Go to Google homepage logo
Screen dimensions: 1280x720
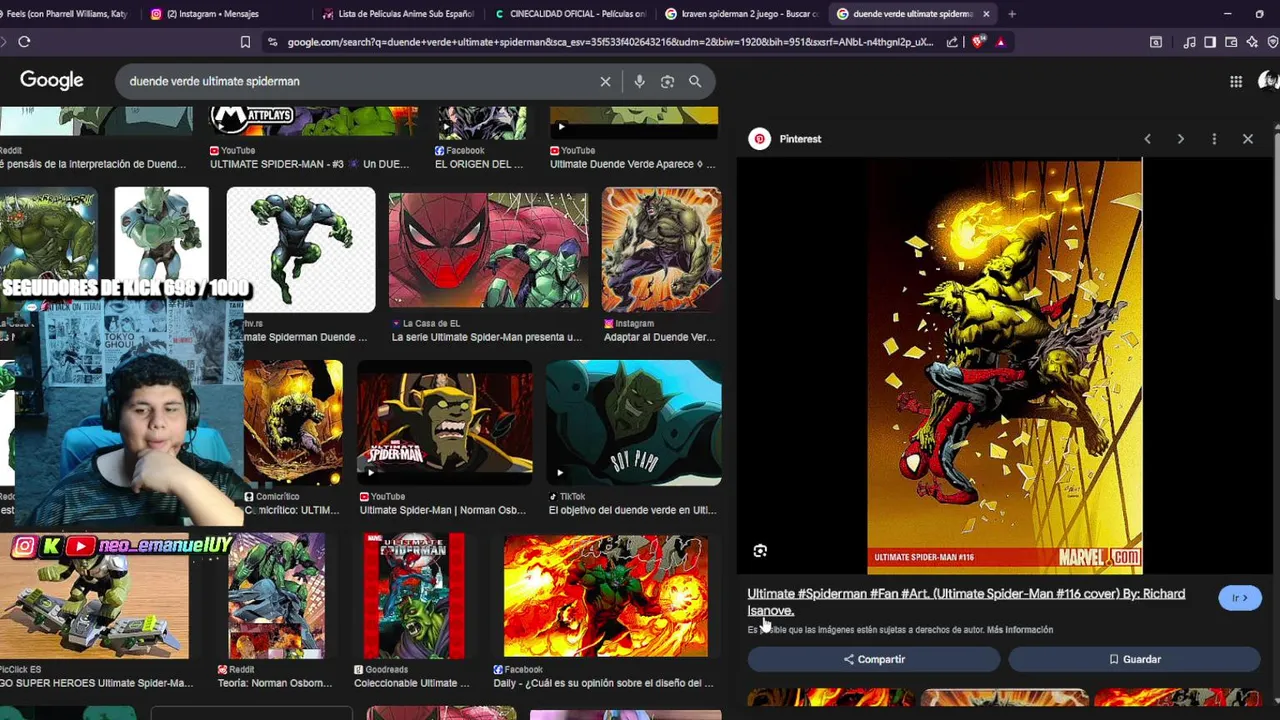pyautogui.click(x=52, y=81)
